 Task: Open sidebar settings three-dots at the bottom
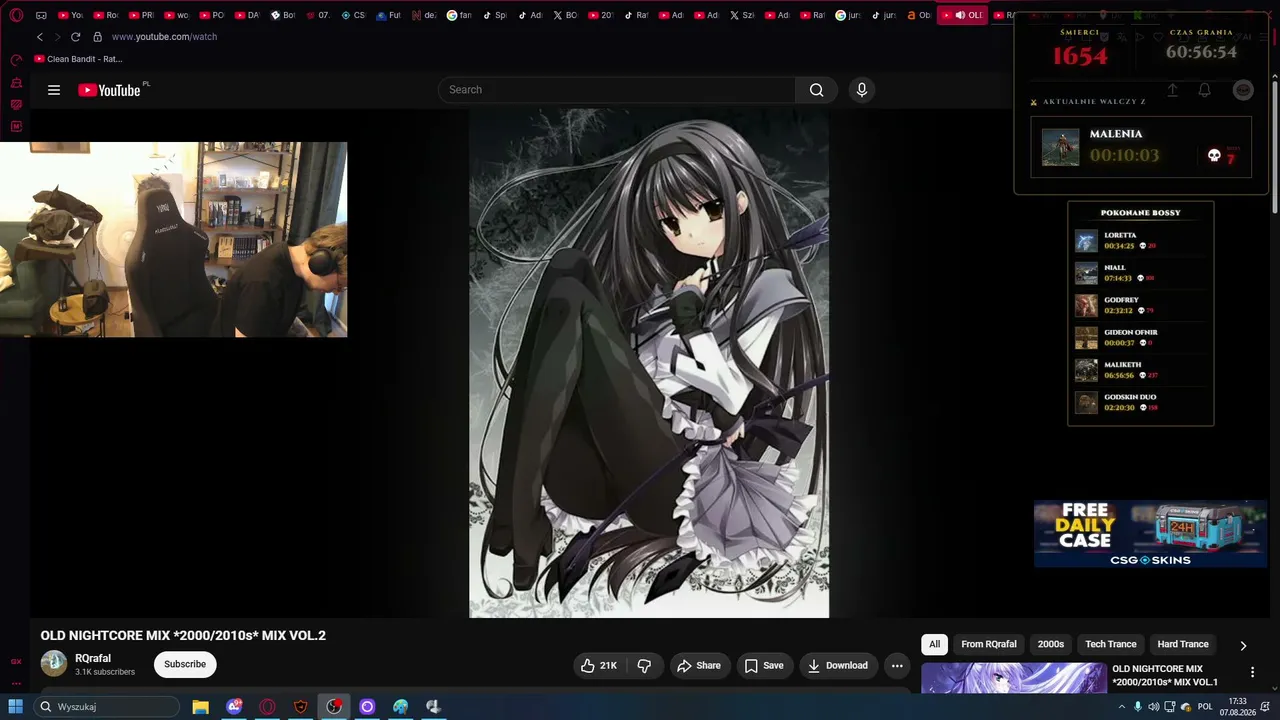click(x=16, y=684)
